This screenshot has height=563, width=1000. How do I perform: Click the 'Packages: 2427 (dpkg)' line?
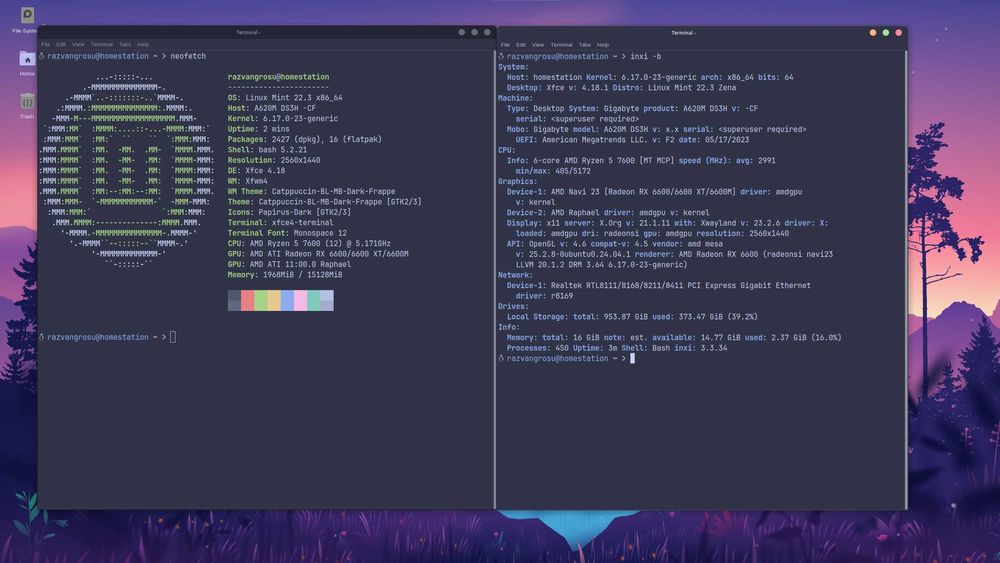click(305, 139)
